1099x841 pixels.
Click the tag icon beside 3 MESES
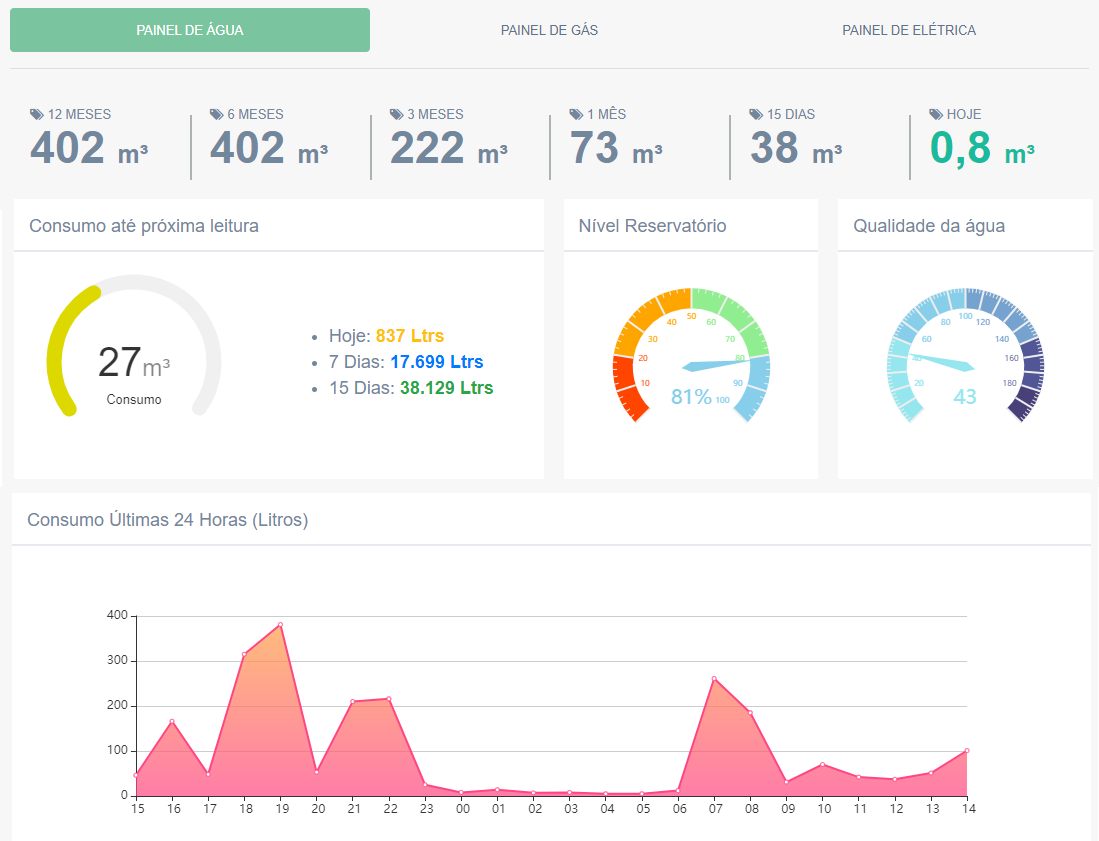coord(397,115)
